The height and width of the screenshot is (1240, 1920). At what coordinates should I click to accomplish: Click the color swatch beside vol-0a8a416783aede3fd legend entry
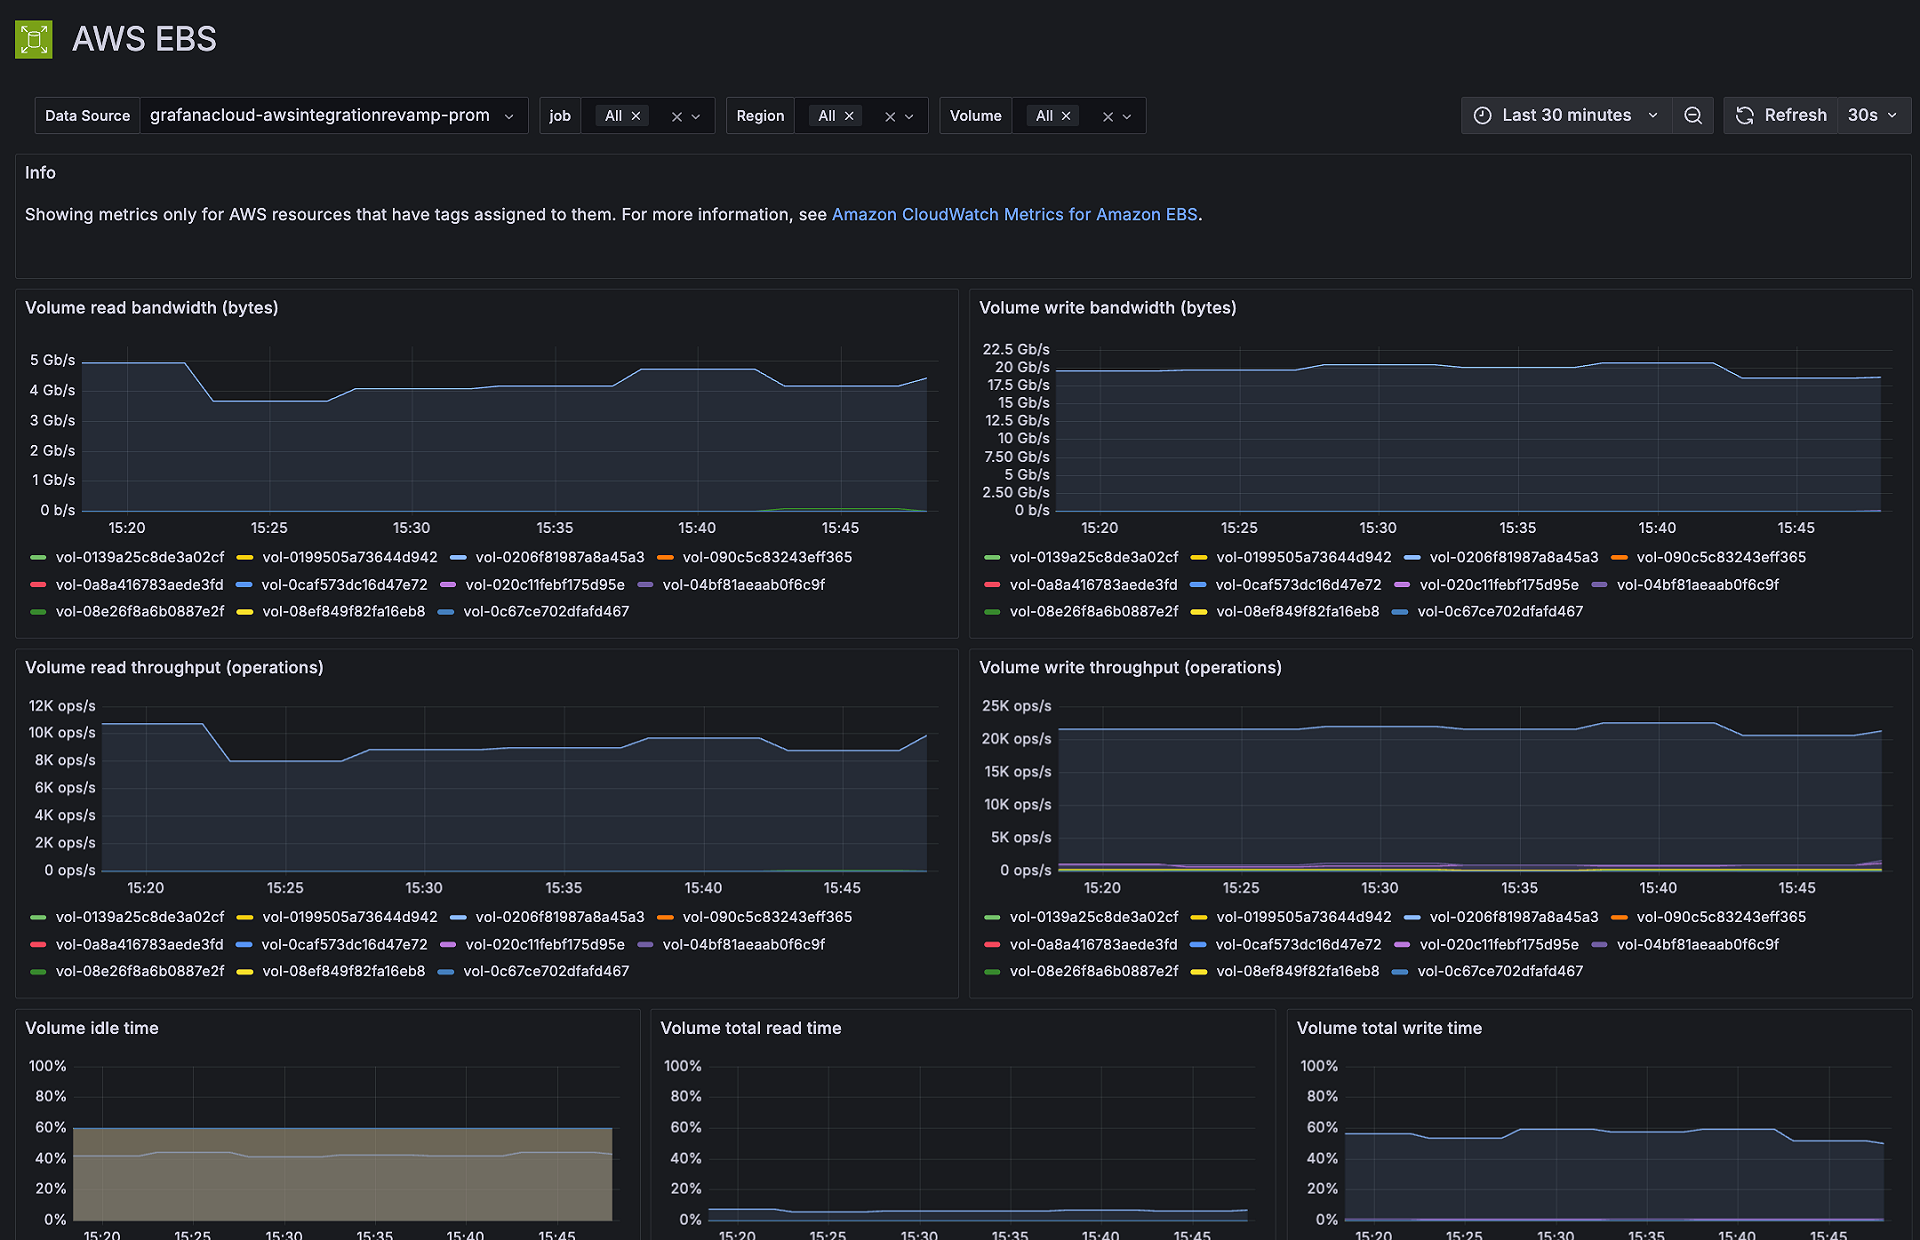pyautogui.click(x=38, y=584)
